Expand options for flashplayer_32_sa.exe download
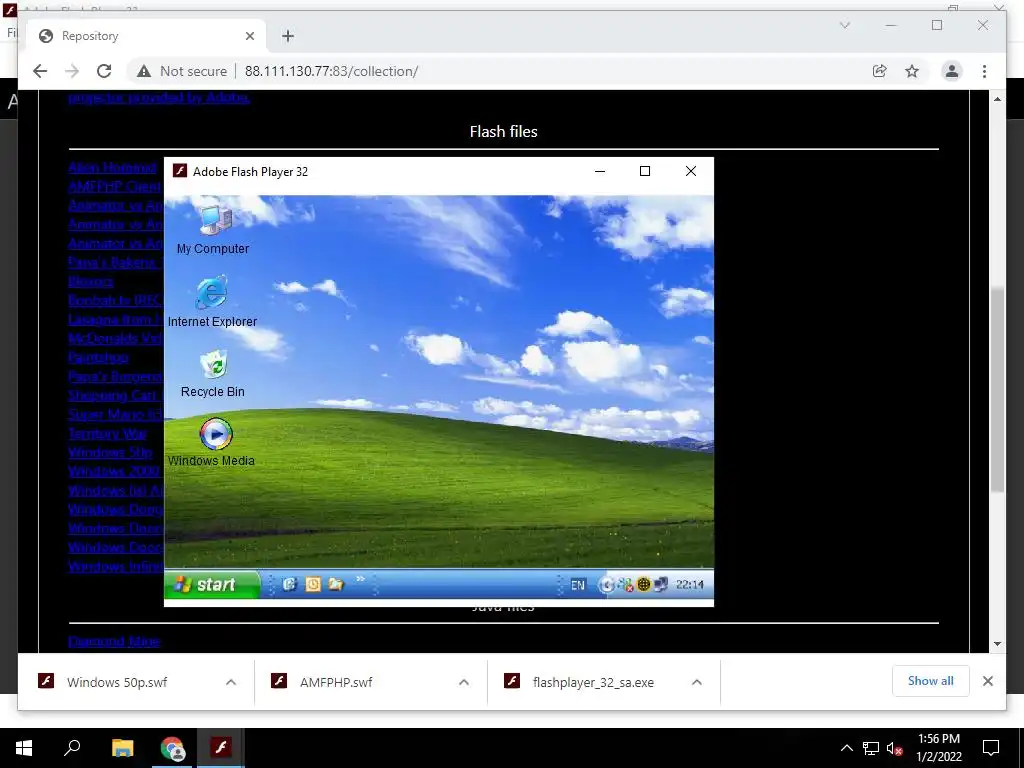The image size is (1024, 768). 697,682
